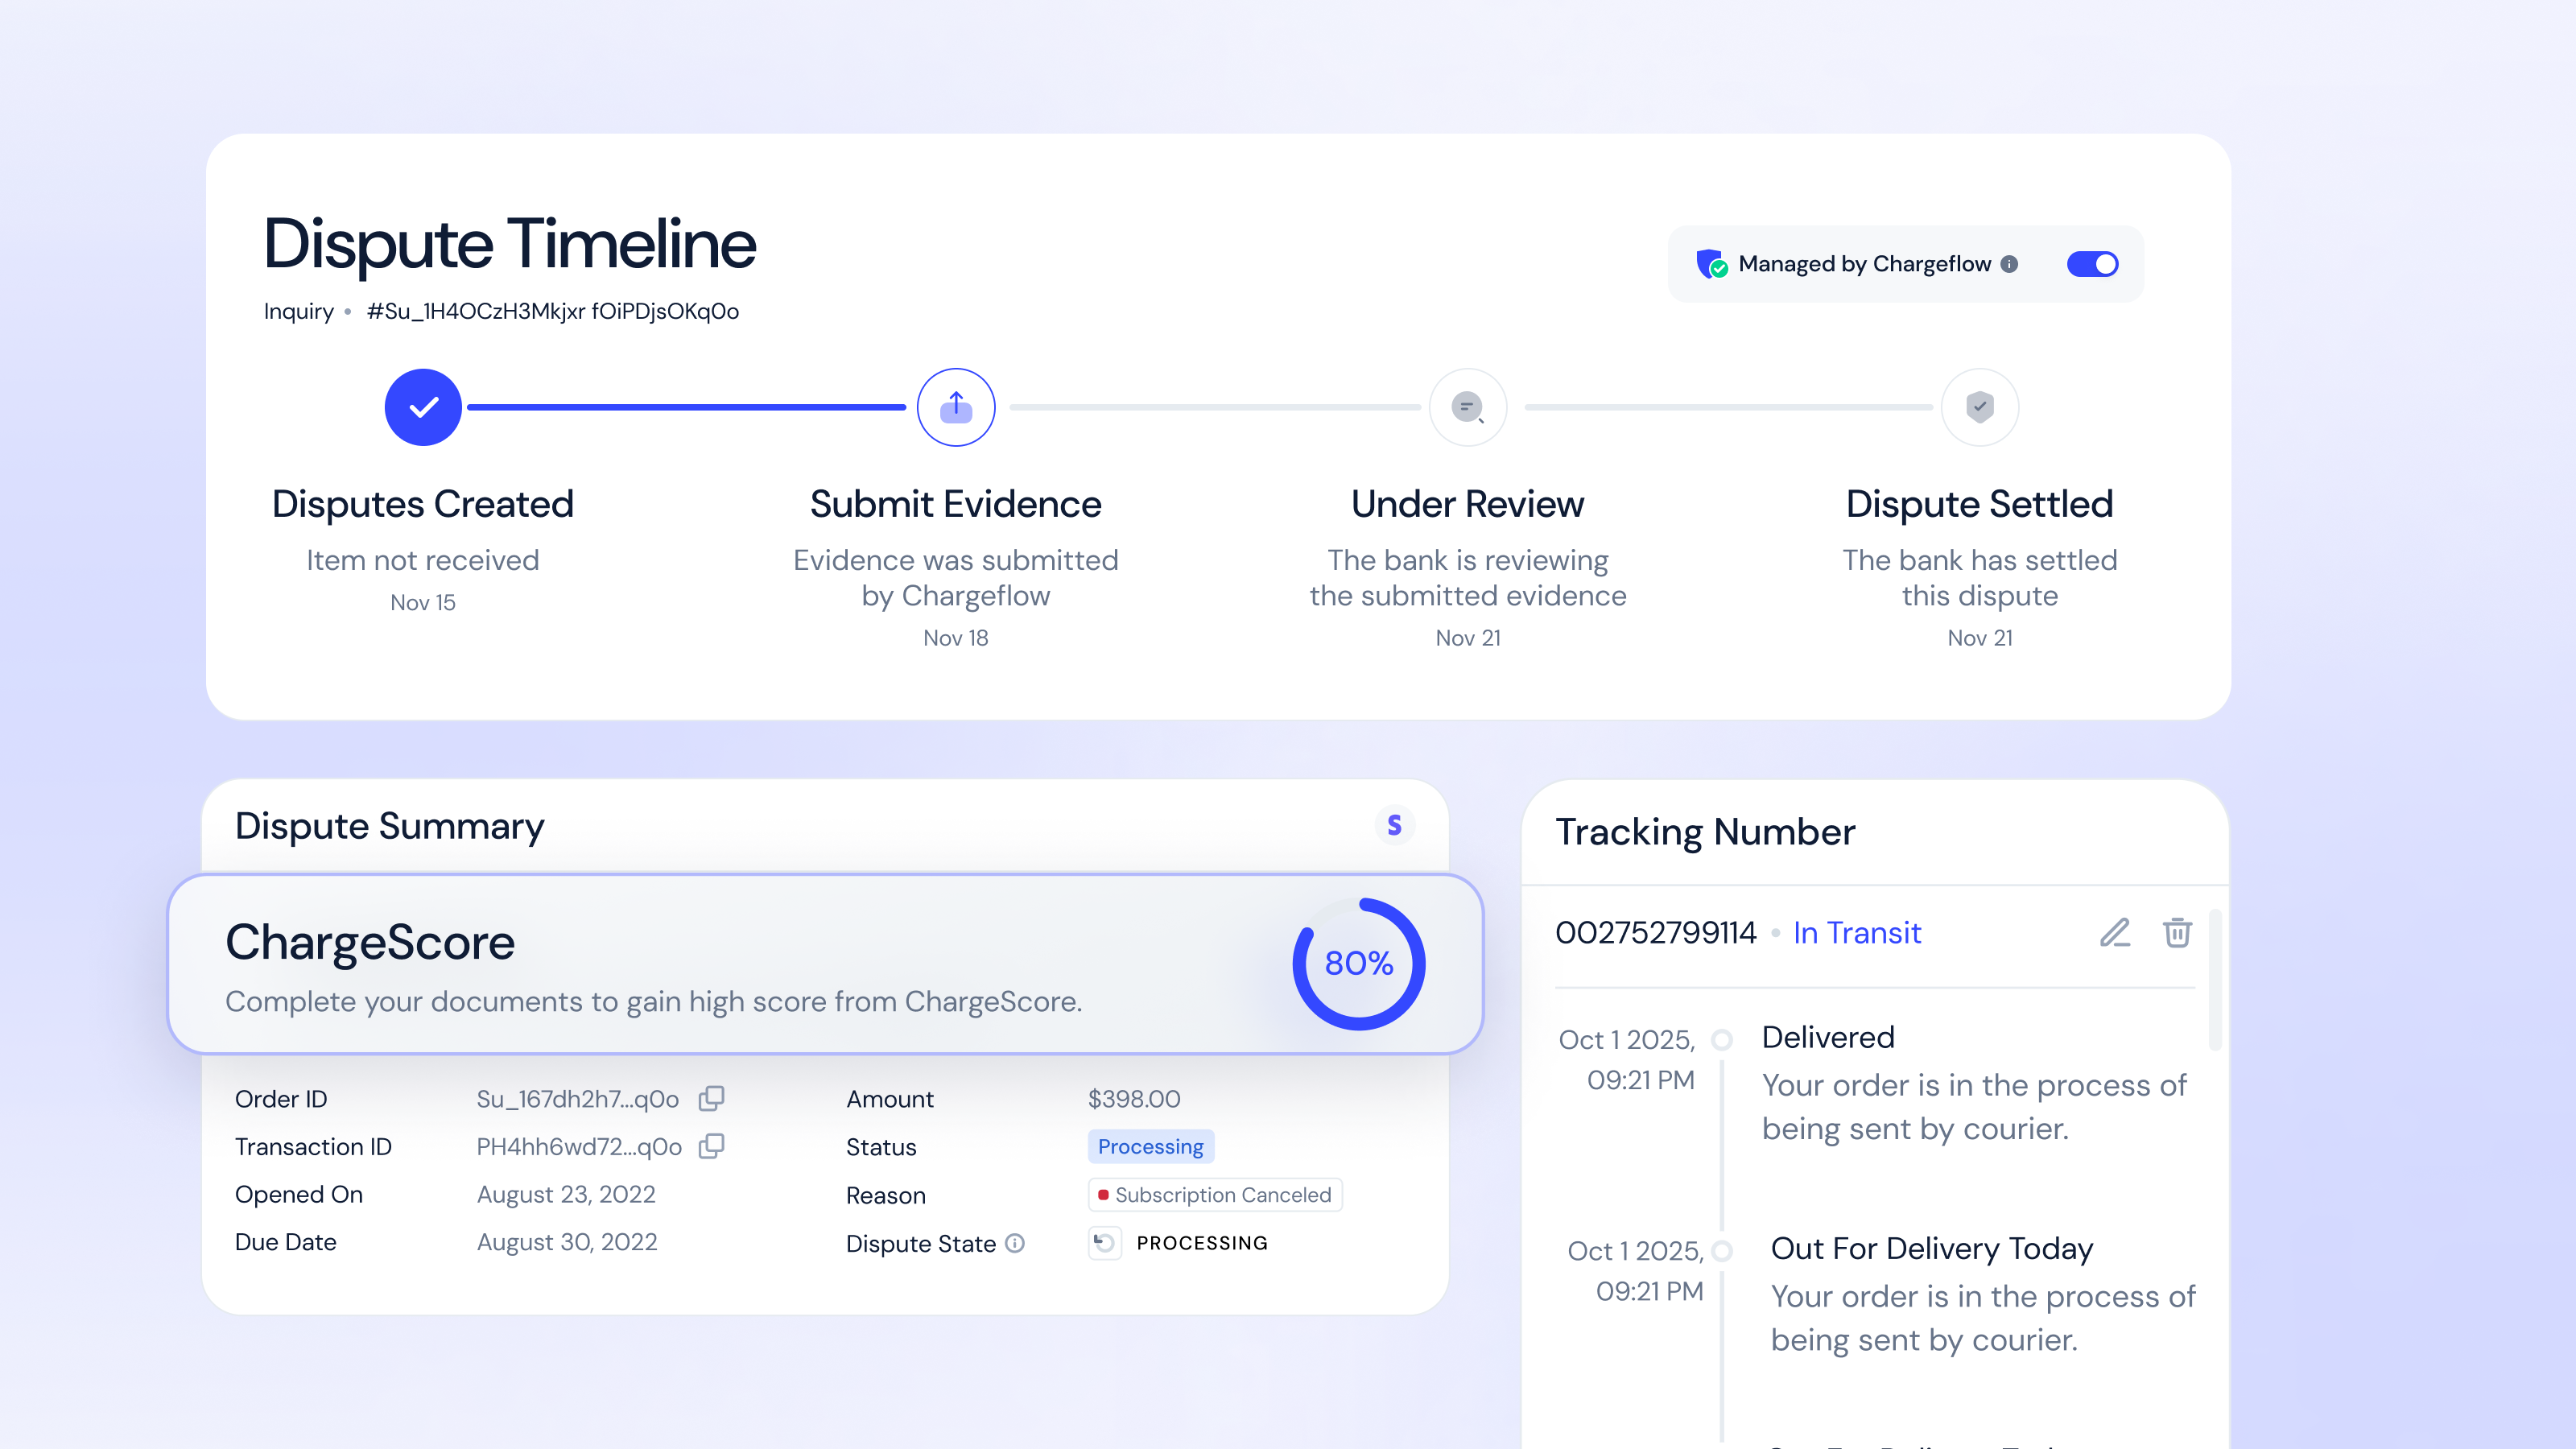
Task: Click the info icon beside Managed by Chargeflow
Action: pyautogui.click(x=2009, y=264)
